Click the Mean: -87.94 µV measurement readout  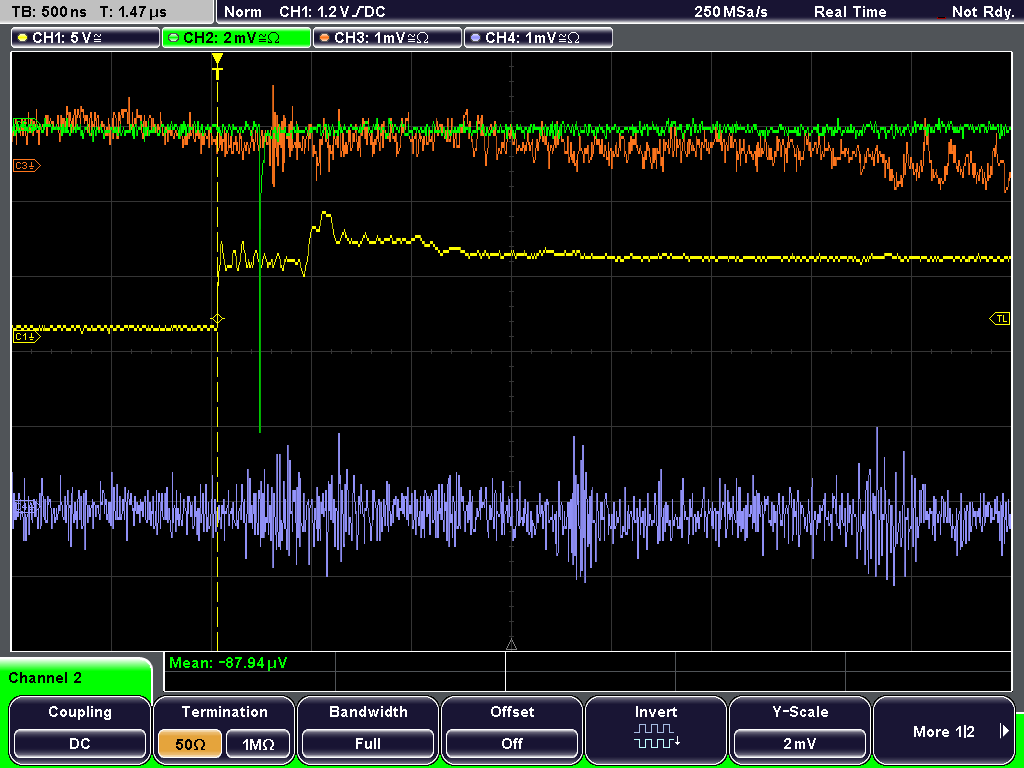click(228, 663)
